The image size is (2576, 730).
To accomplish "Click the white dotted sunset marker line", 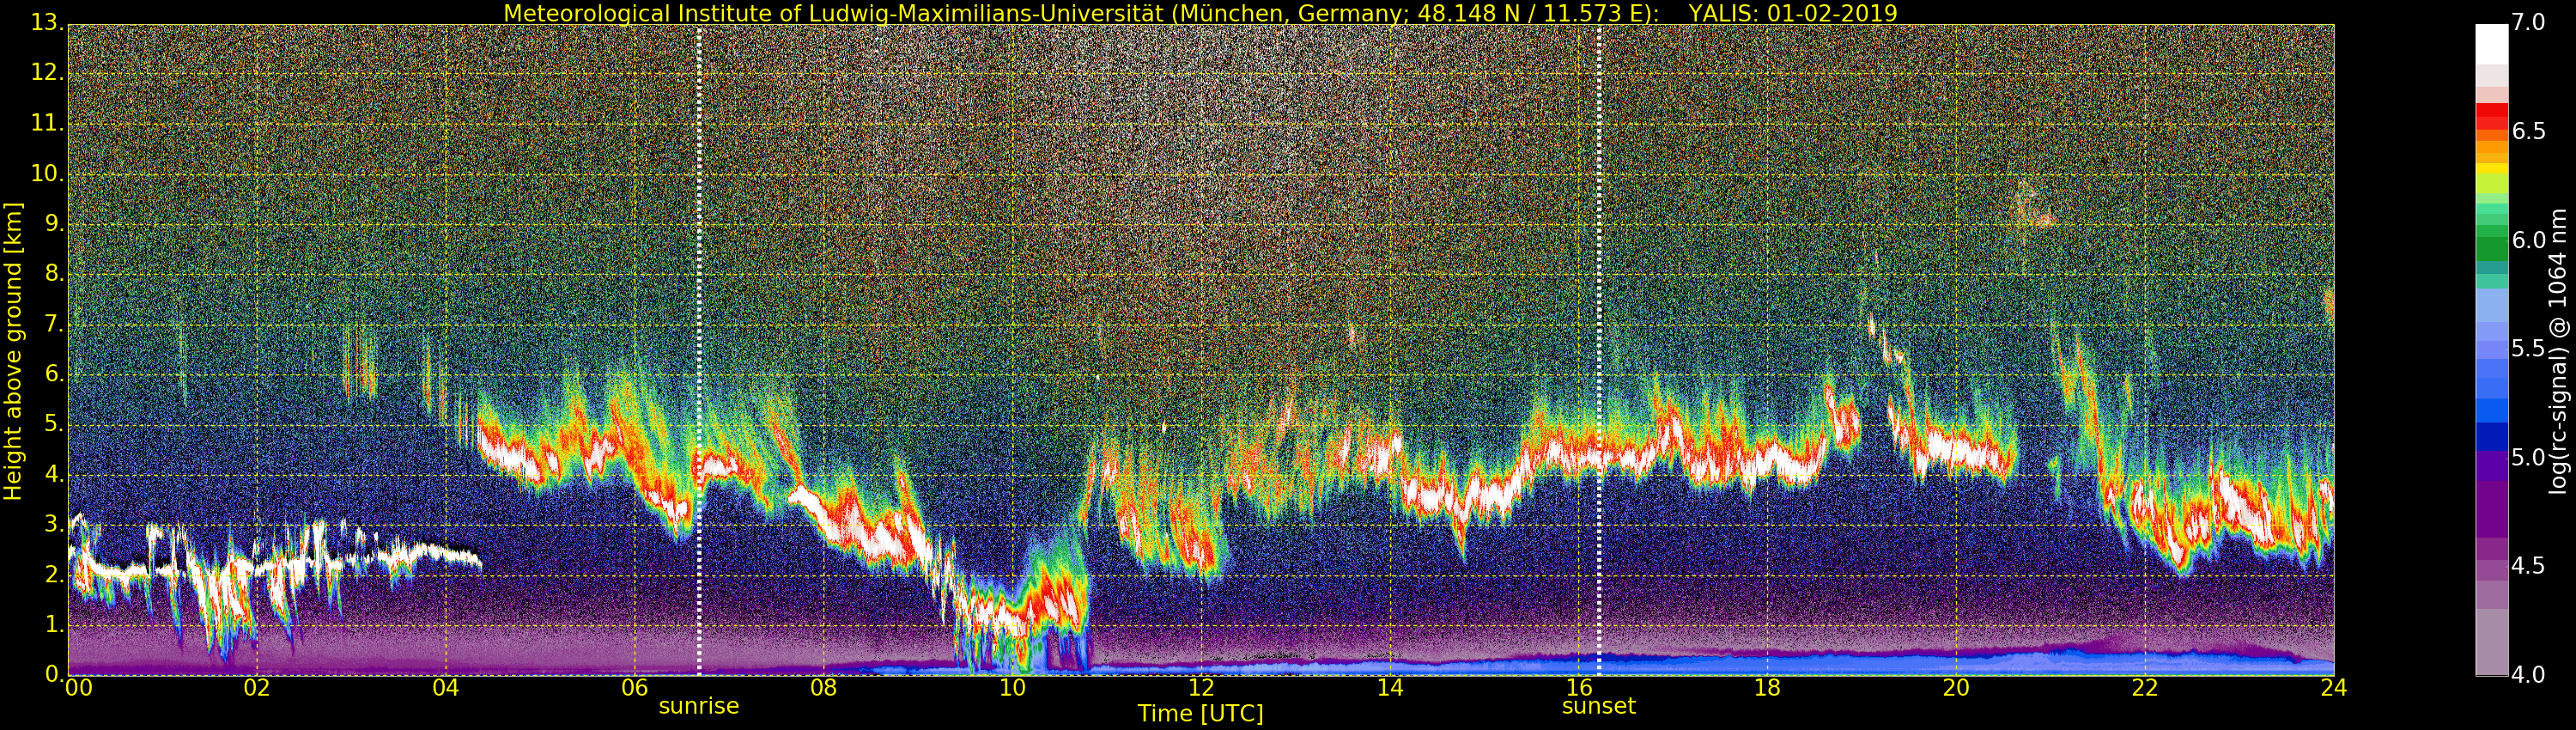I will click(1599, 350).
